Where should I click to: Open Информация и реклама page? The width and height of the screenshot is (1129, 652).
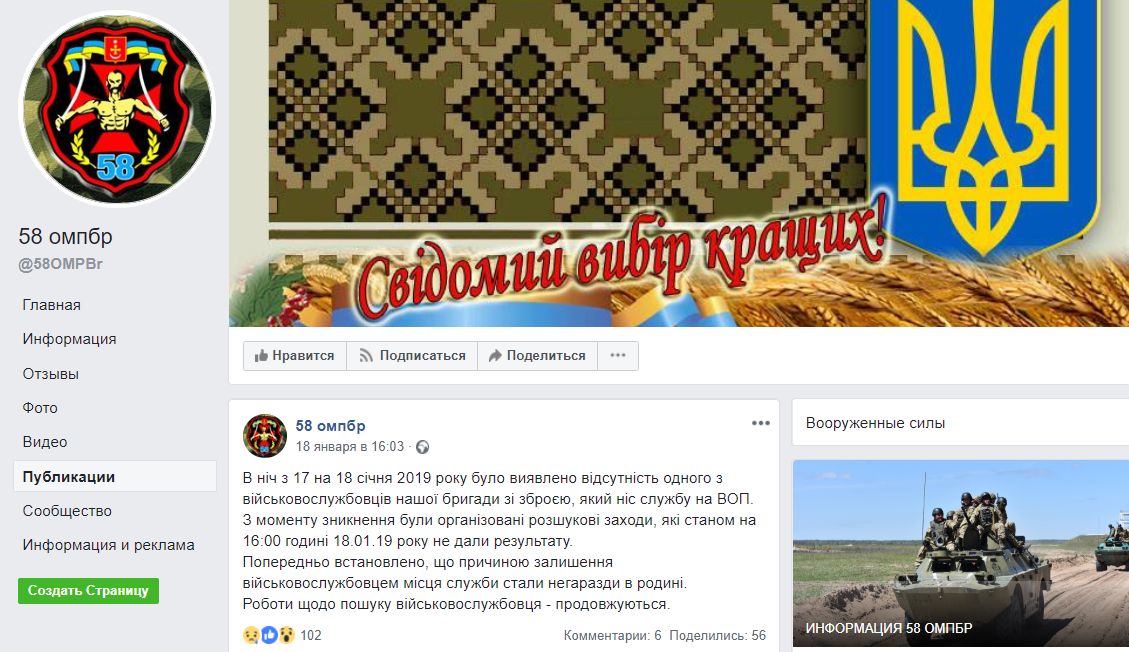108,545
